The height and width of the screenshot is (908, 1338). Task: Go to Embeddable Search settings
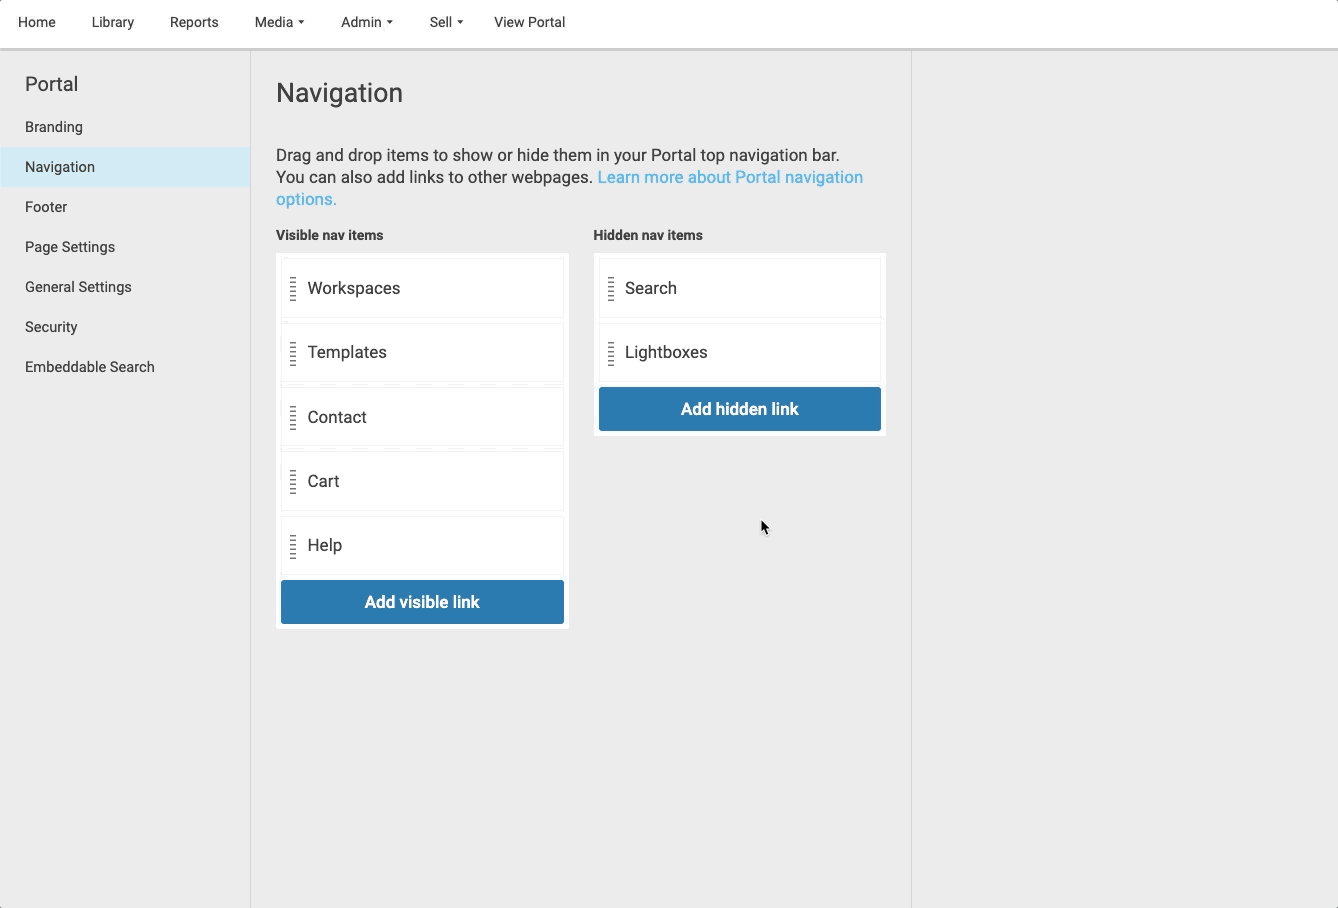89,367
